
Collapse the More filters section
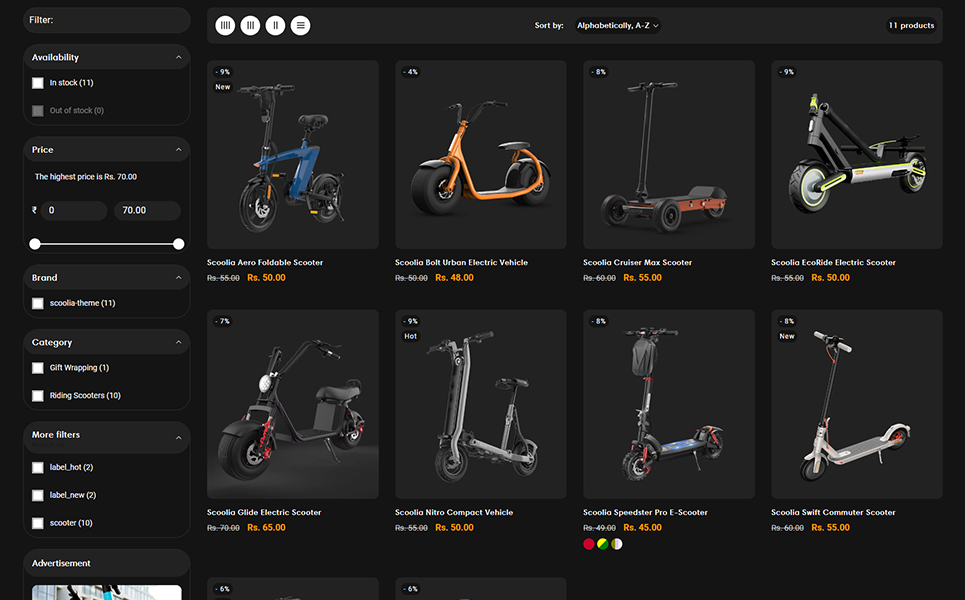pos(179,437)
